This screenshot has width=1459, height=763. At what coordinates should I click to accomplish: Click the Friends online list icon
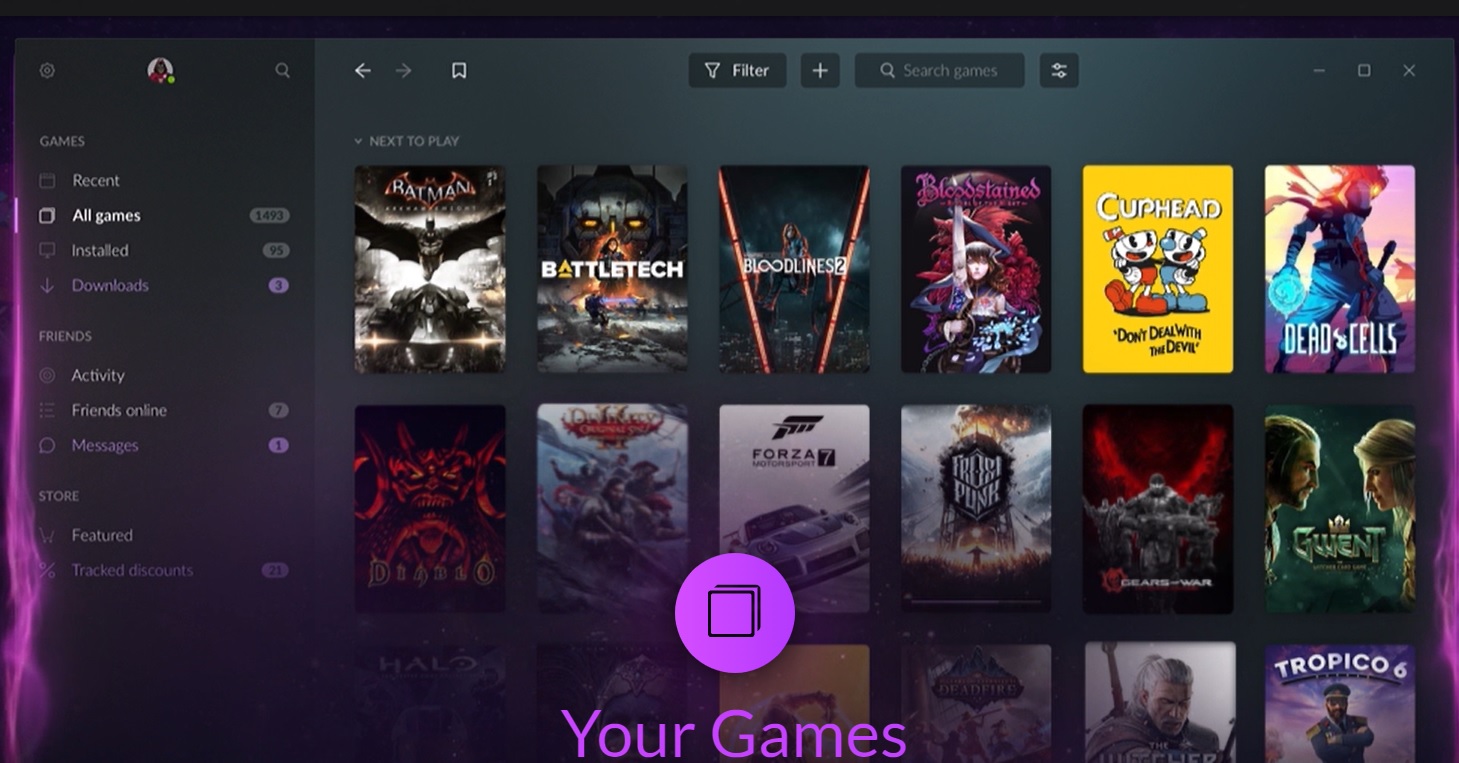(x=47, y=411)
